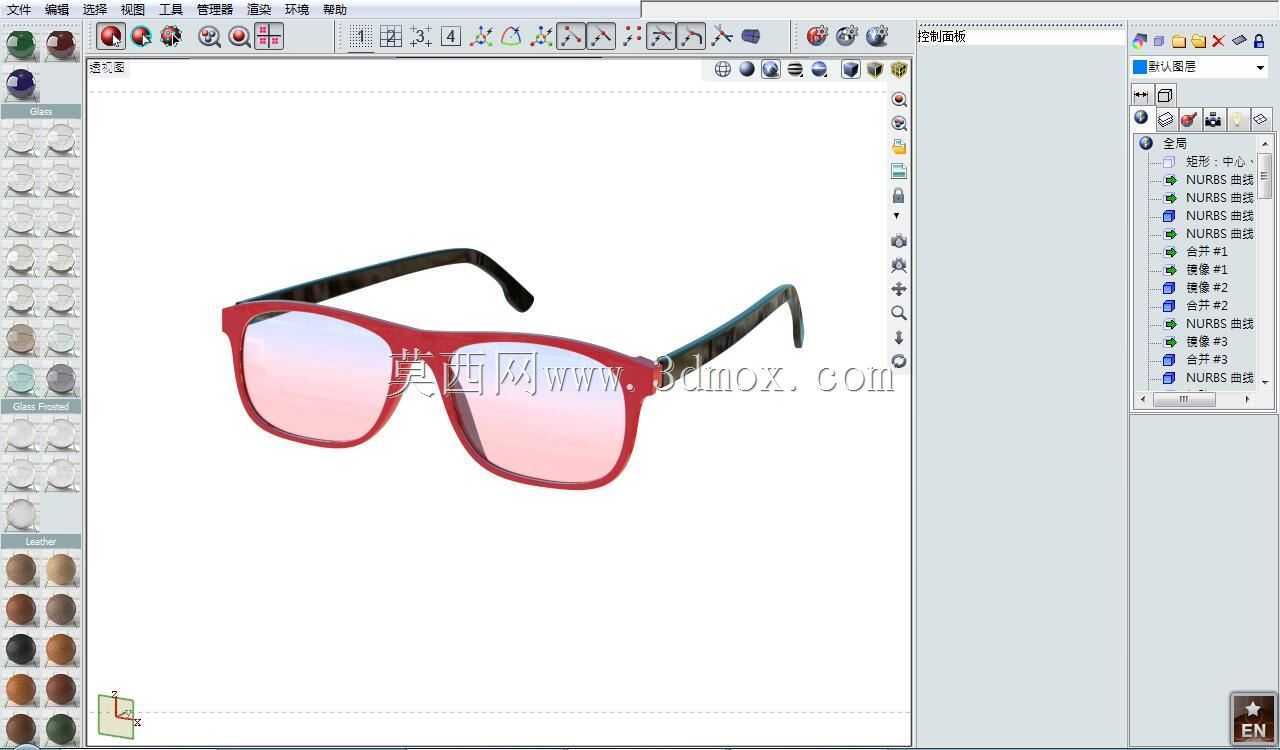
Task: Expand the small arrow under viewport lock icon
Action: pyautogui.click(x=896, y=215)
